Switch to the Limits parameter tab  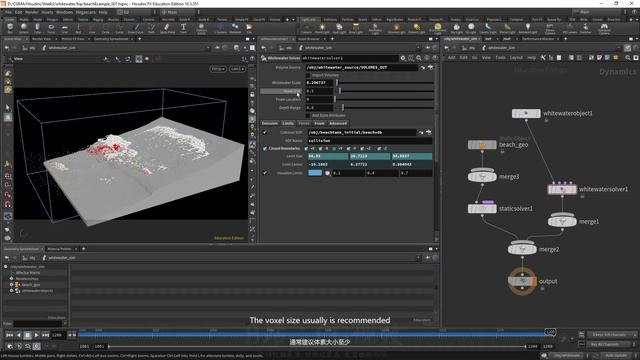(288, 123)
